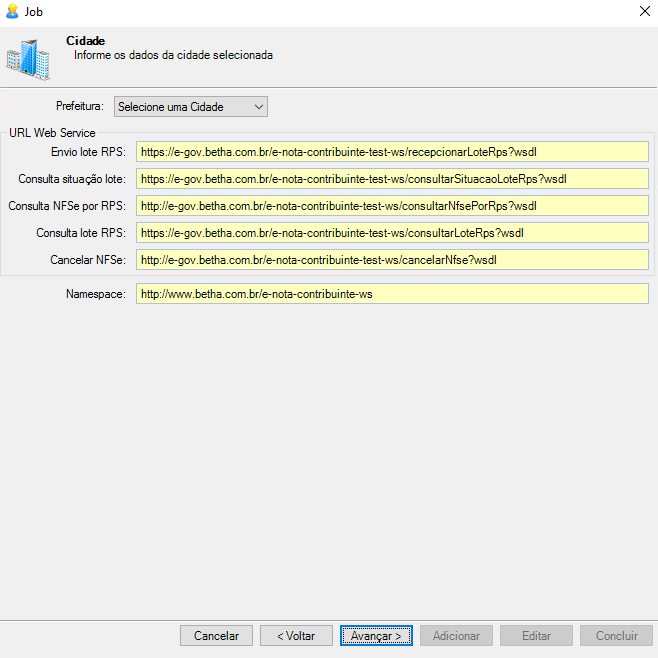Go back with the Voltar button
The height and width of the screenshot is (658, 658).
tap(297, 636)
